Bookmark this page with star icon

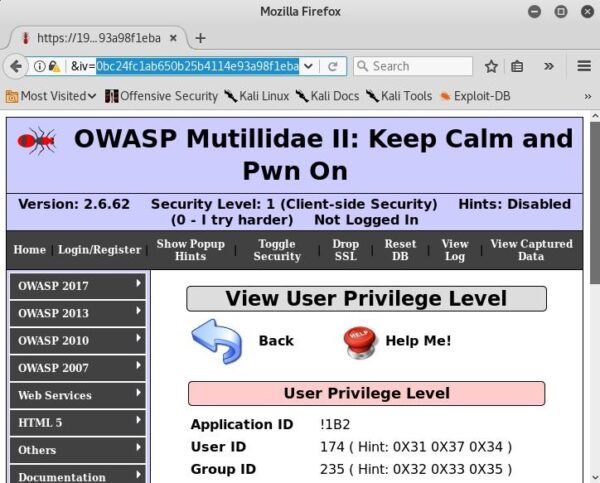tap(491, 66)
